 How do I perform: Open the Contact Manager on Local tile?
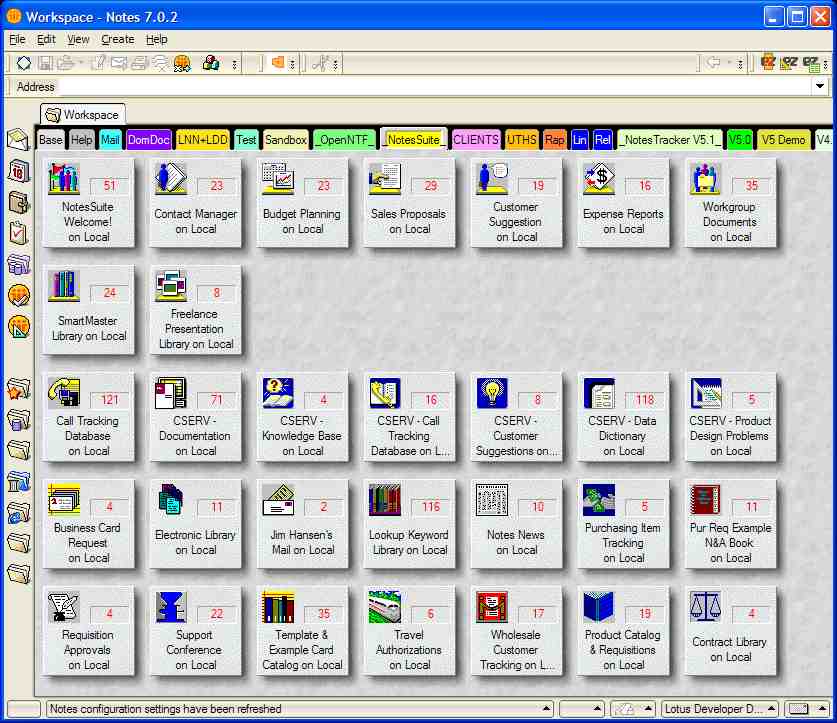[195, 202]
